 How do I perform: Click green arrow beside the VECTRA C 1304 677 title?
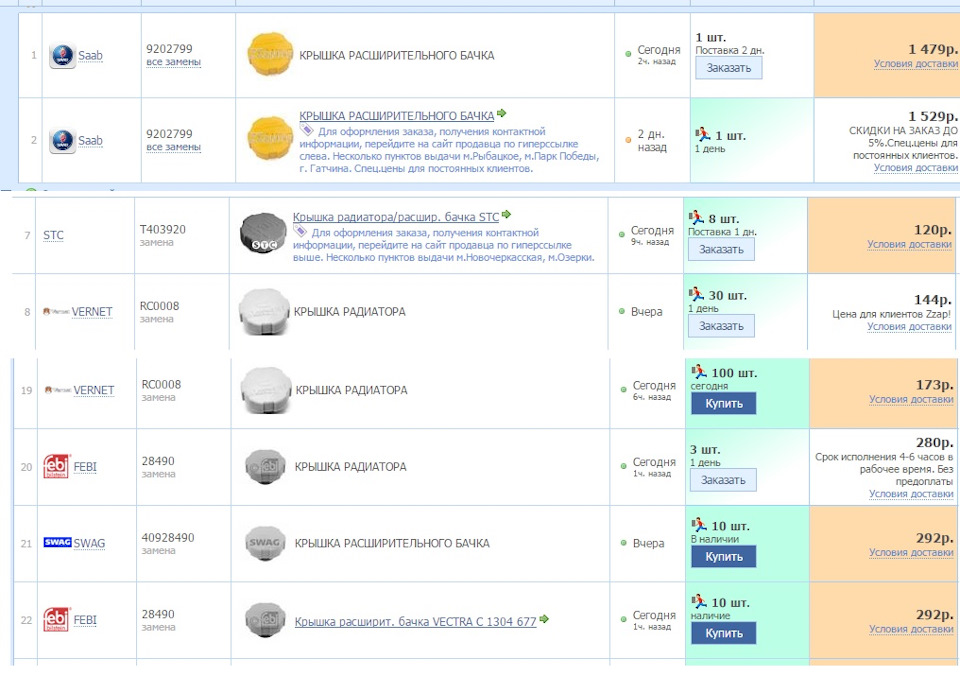click(x=544, y=620)
